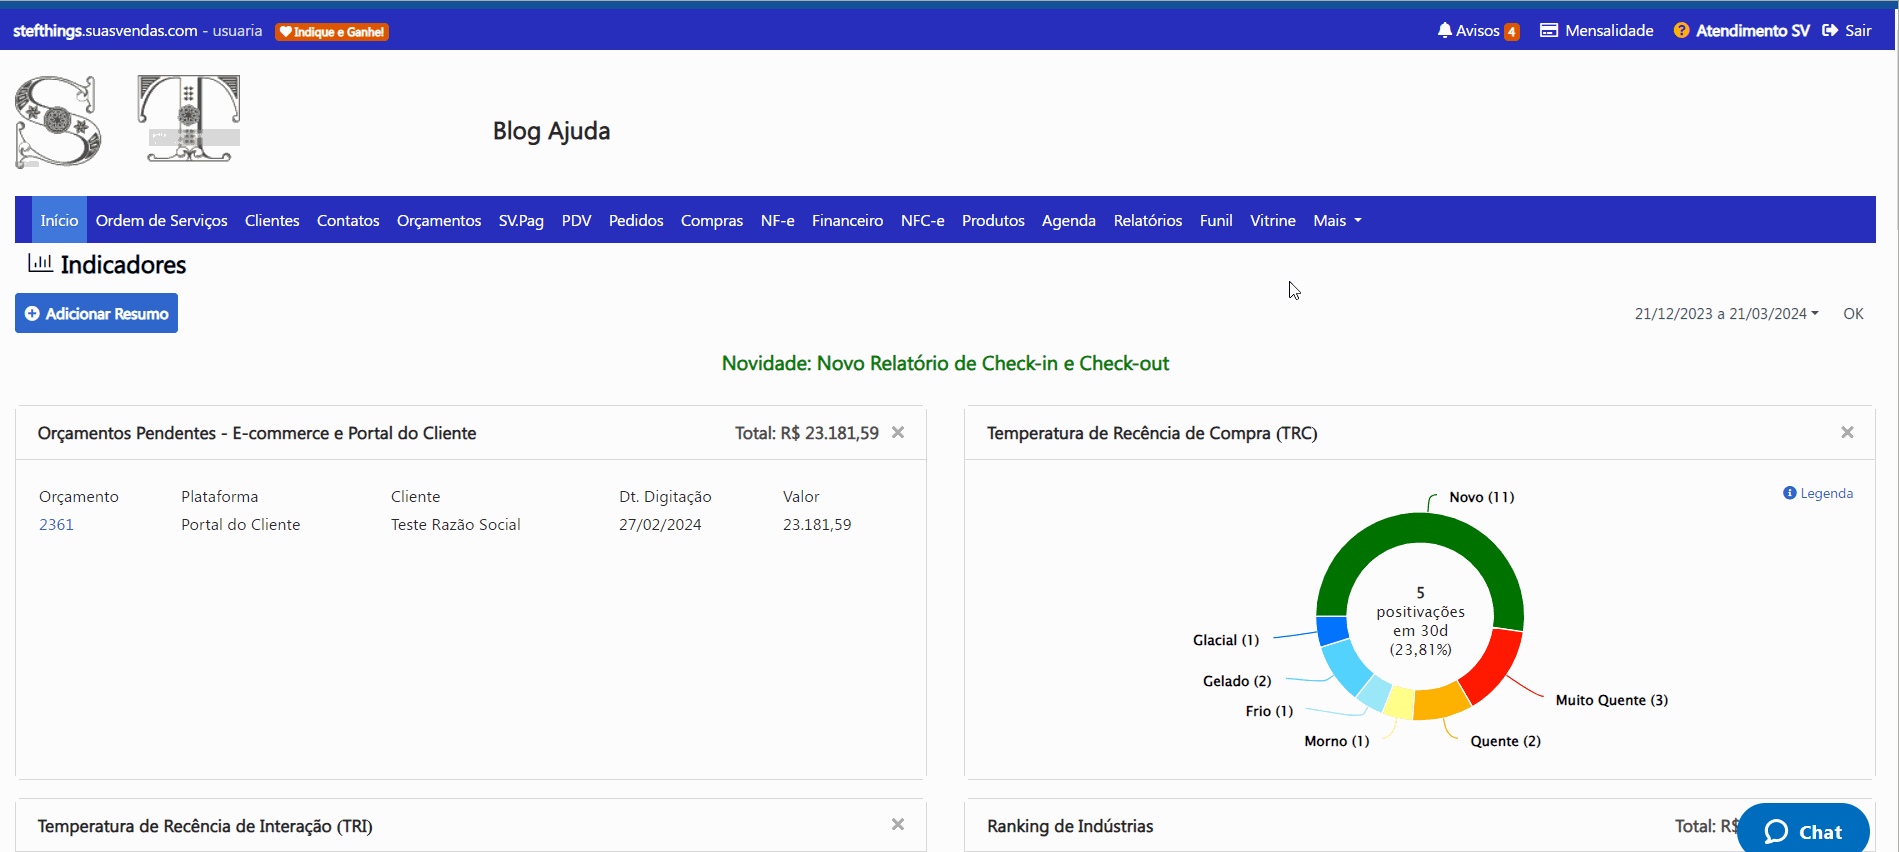
Task: Open the Chat support widget
Action: [x=1803, y=831]
